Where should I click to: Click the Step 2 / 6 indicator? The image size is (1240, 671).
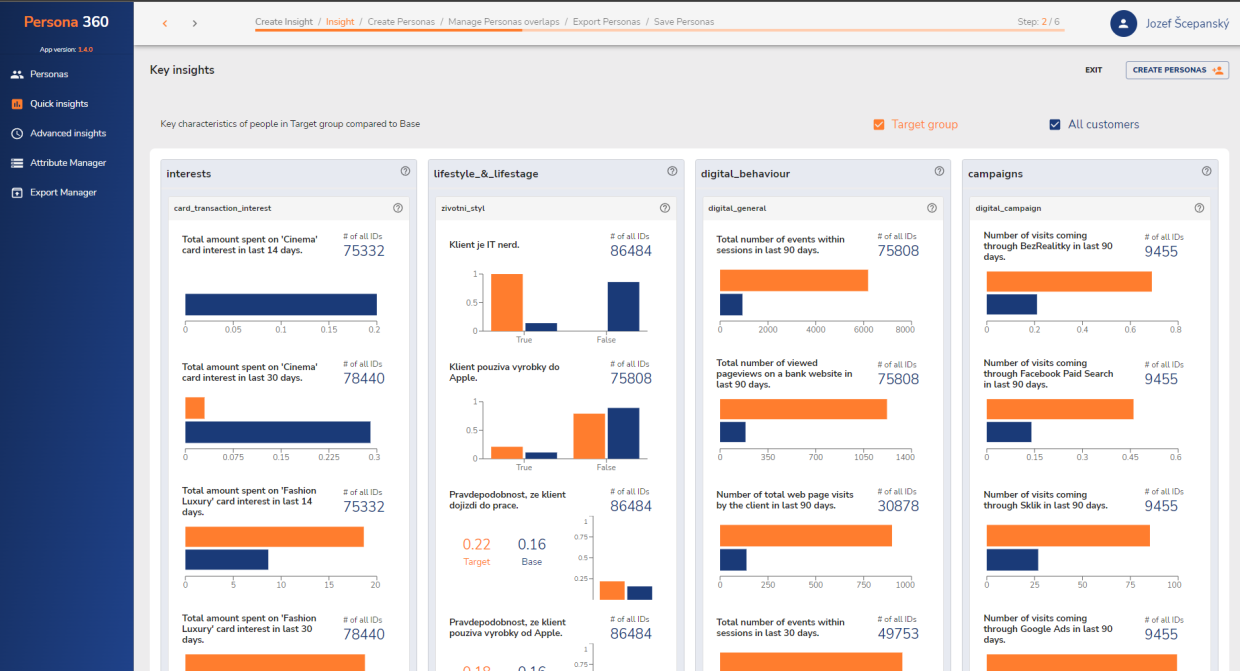click(1038, 22)
